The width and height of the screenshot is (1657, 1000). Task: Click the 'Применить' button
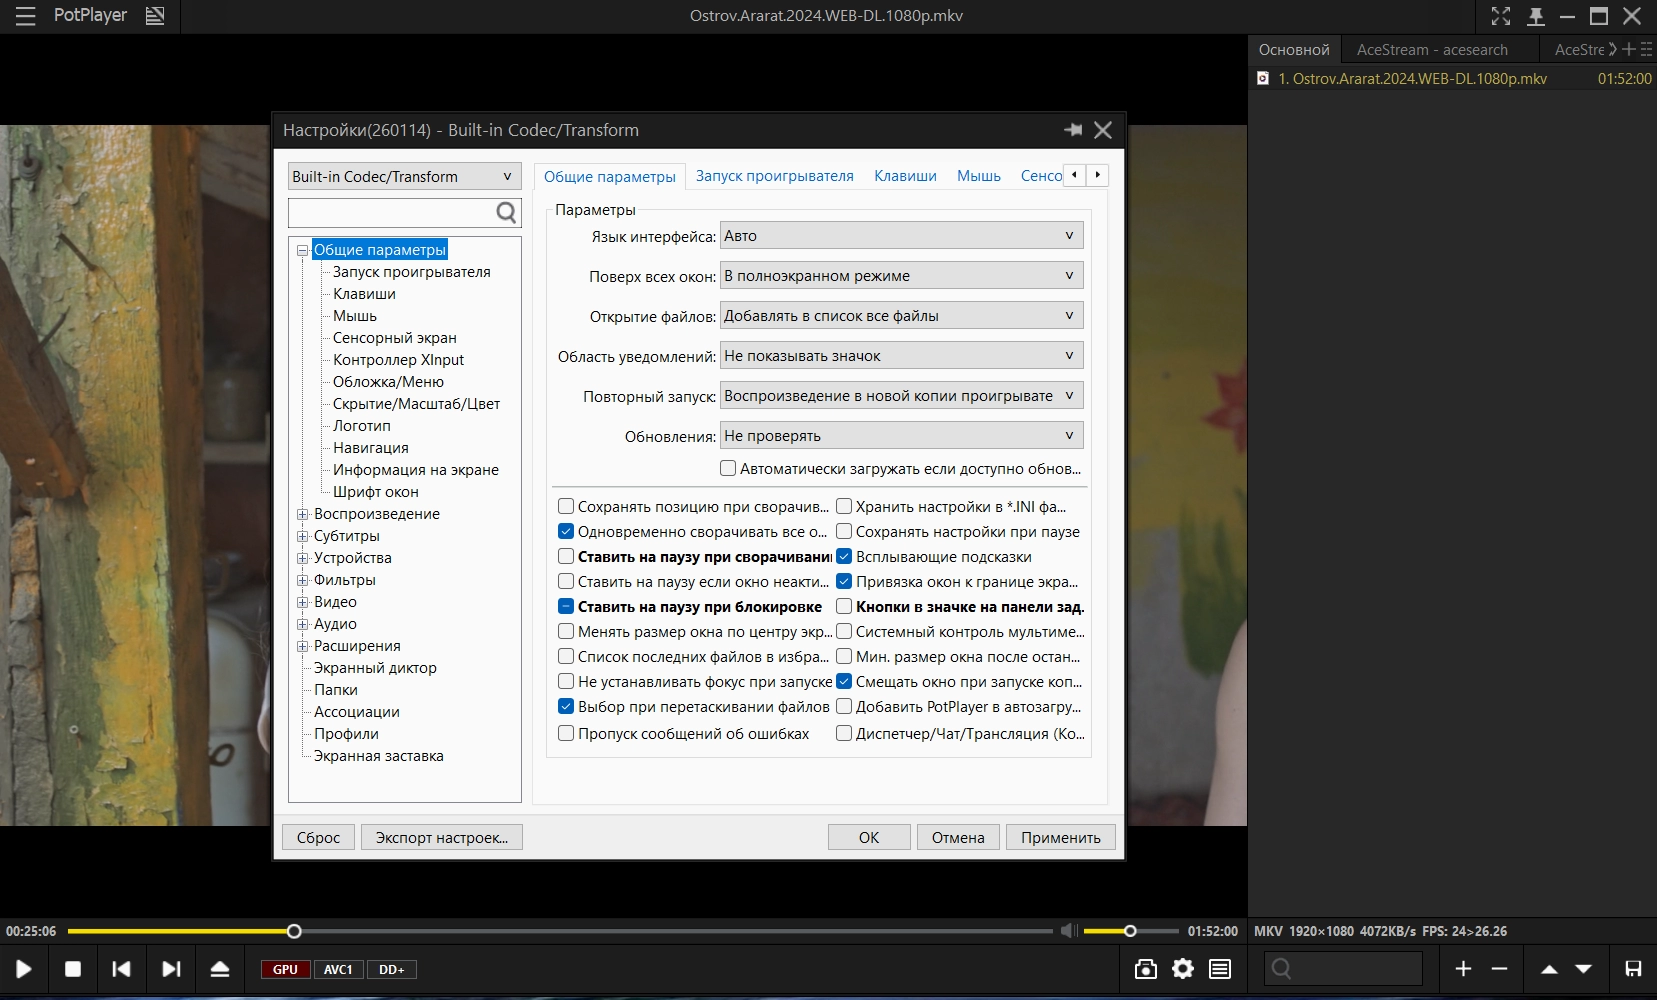[x=1060, y=837]
